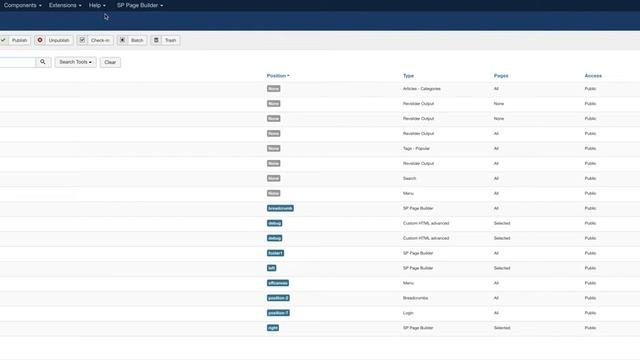Focus the module search input field
Screen dimensions: 640x360
18,62
